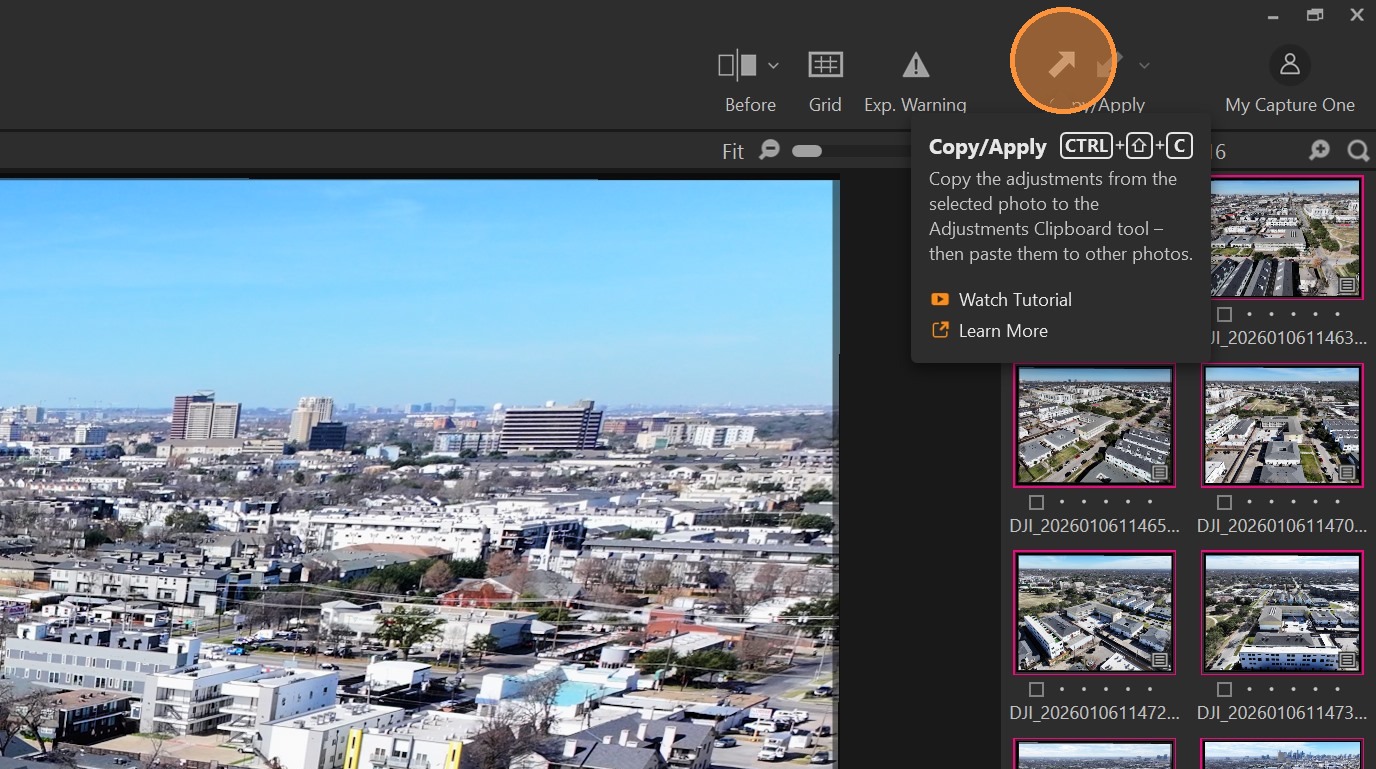Click the zoom in magnifier icon
The height and width of the screenshot is (769, 1376).
(x=1320, y=150)
